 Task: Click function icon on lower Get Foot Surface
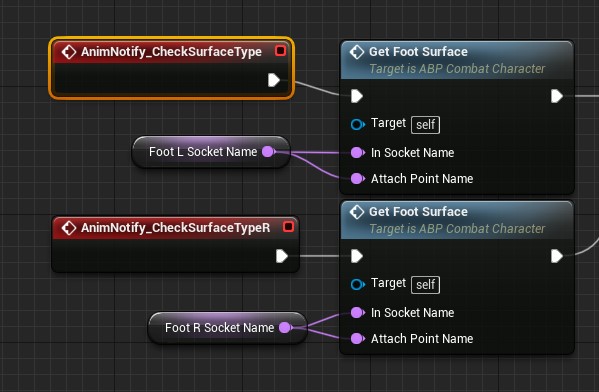pos(357,212)
